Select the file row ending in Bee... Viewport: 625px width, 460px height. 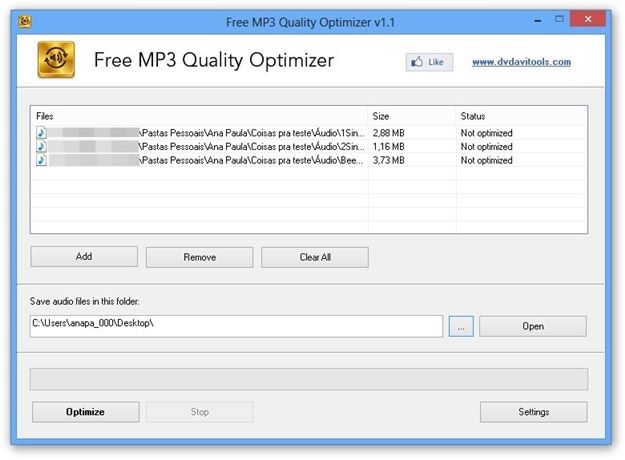pos(309,160)
